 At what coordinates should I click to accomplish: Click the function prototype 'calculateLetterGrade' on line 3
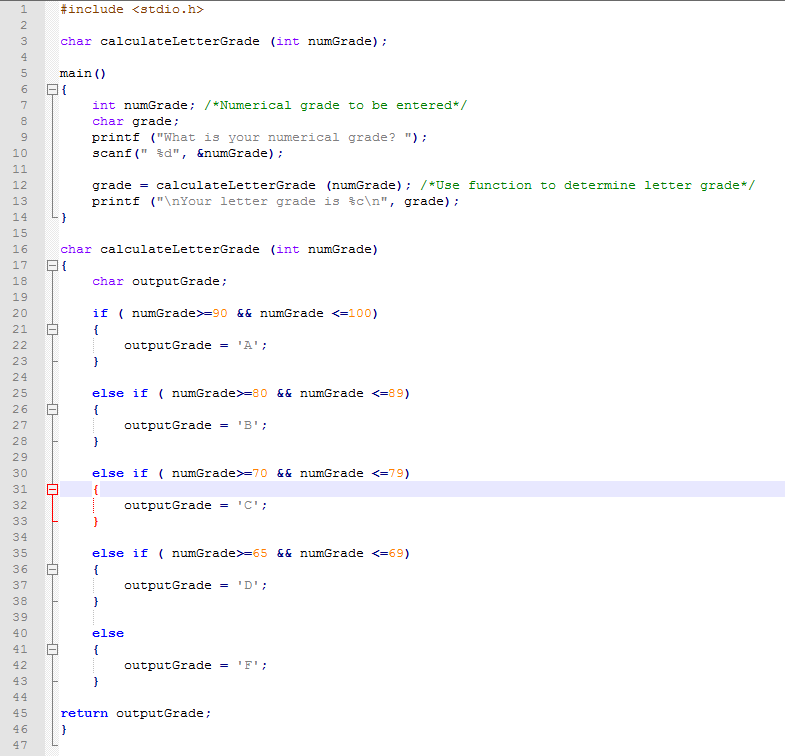180,42
